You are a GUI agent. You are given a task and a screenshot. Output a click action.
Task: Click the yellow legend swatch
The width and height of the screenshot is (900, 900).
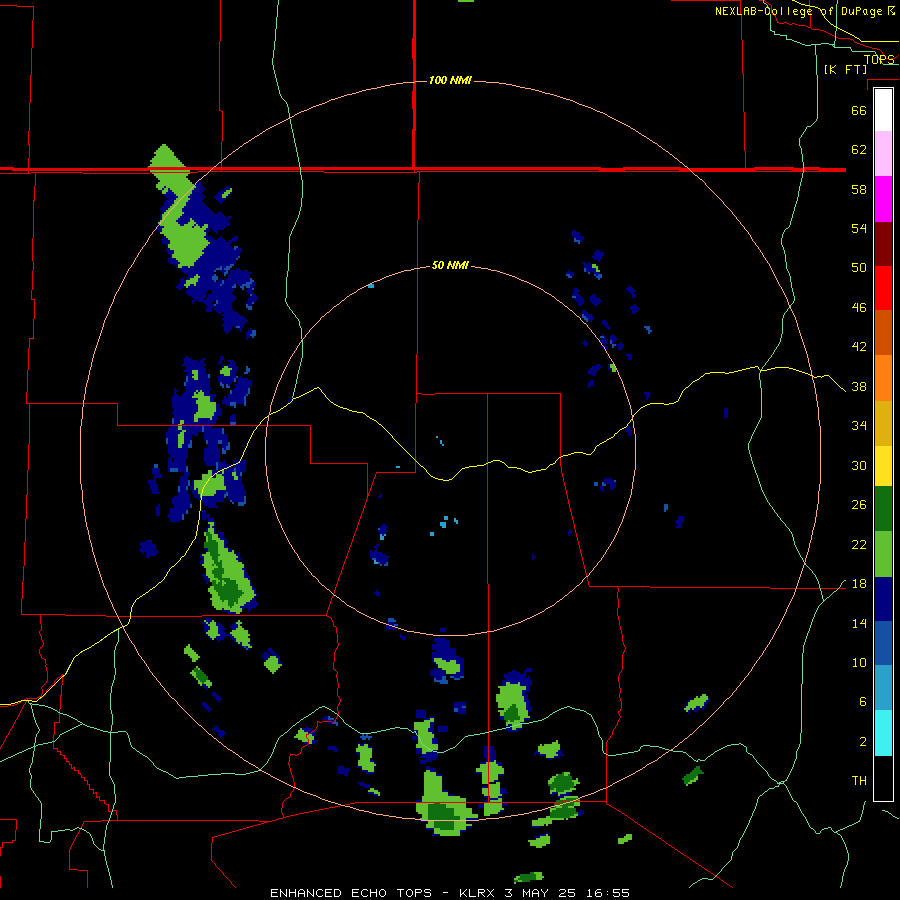tap(883, 466)
